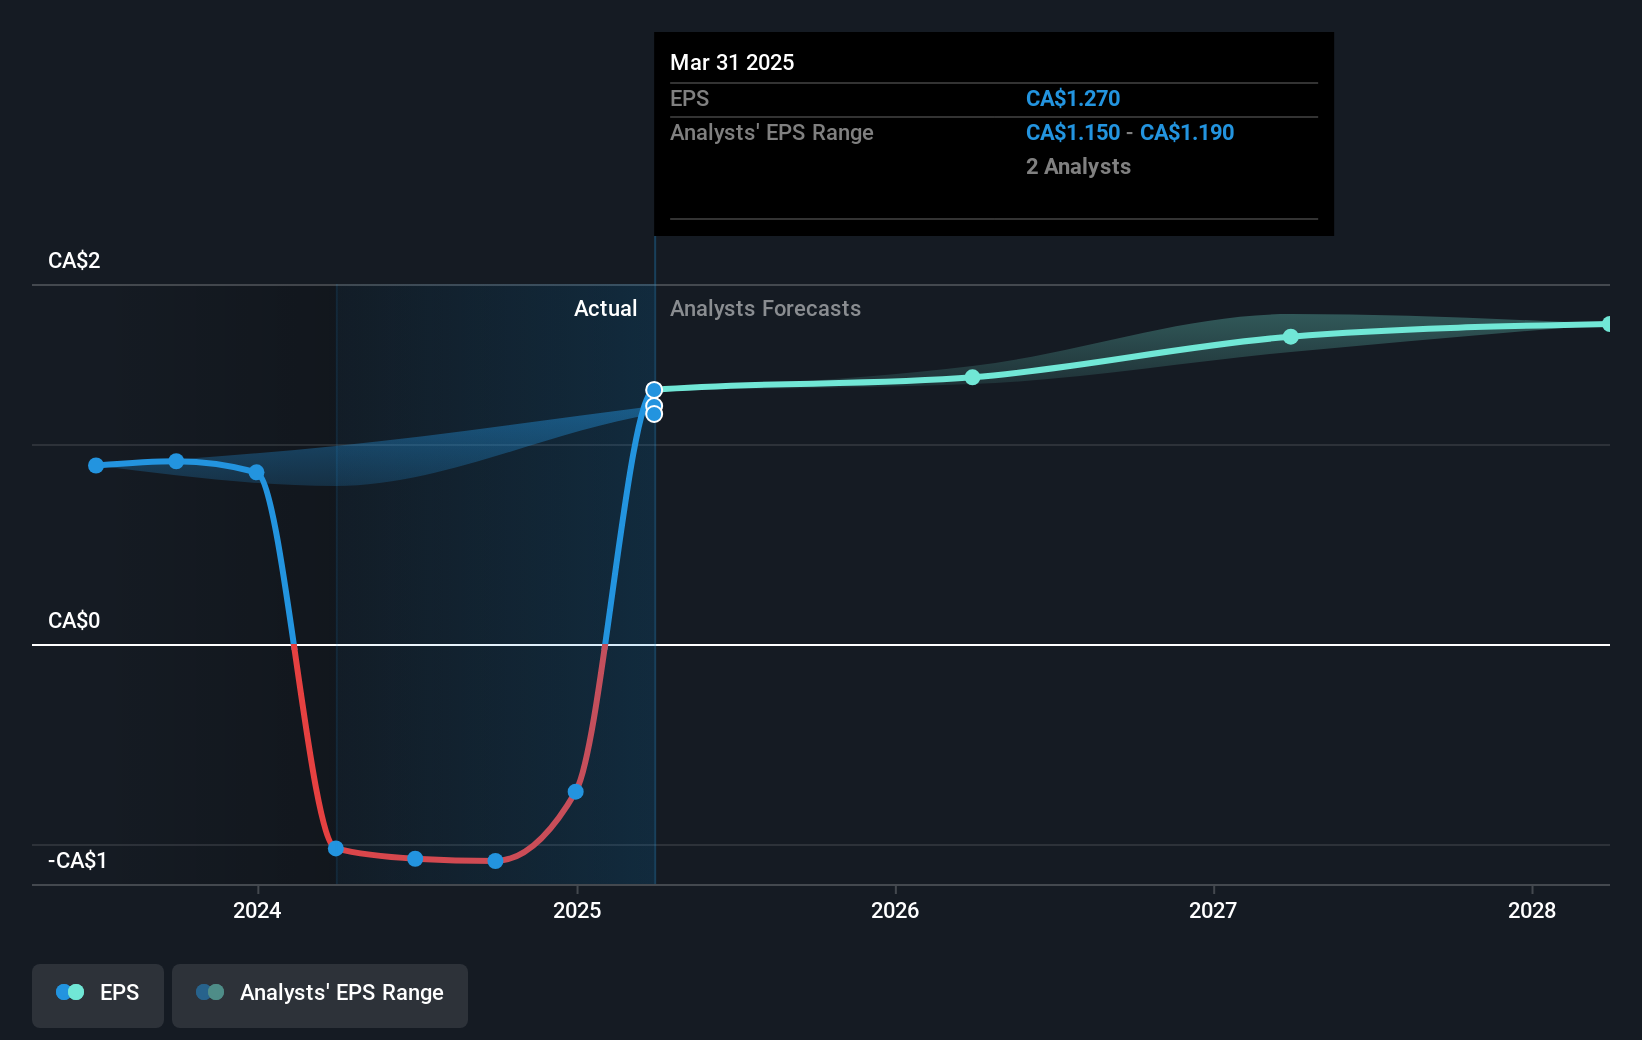Switch to the Analysts Forecasts section
Screen dimensions: 1642x1040
click(765, 308)
